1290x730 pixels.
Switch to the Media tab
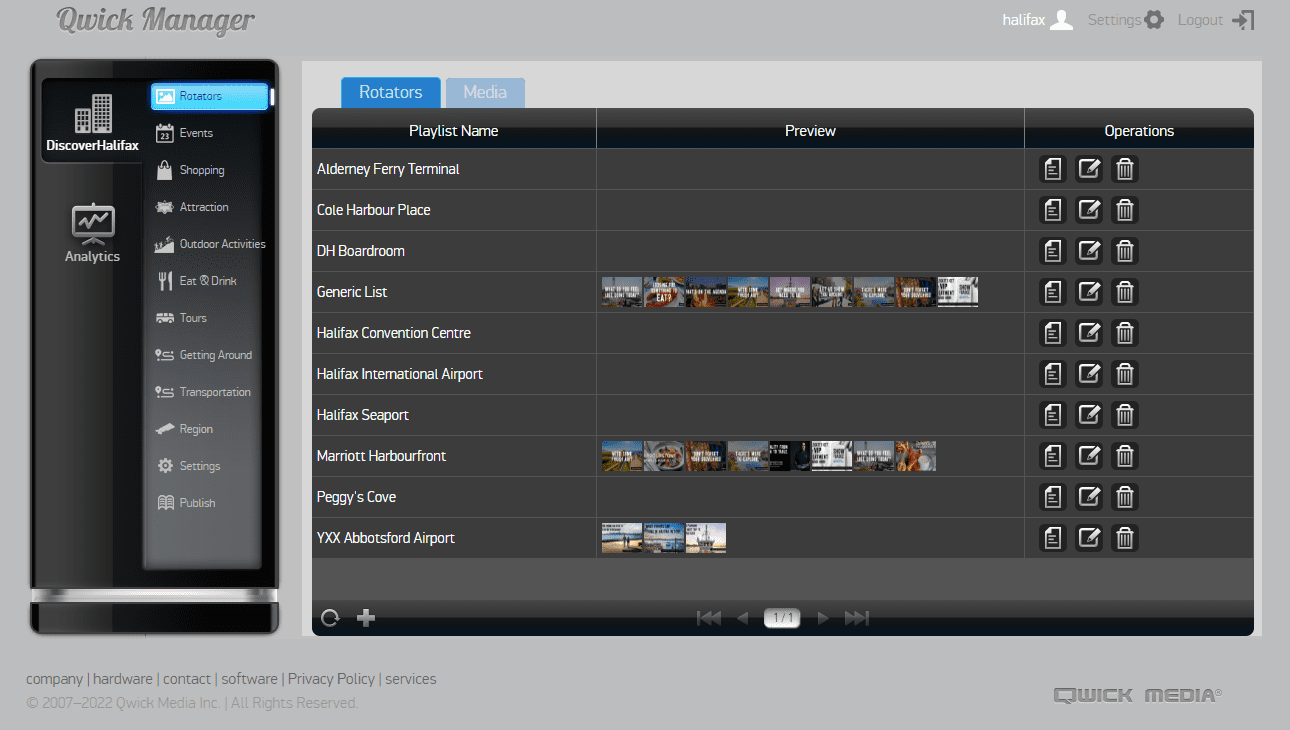[485, 92]
